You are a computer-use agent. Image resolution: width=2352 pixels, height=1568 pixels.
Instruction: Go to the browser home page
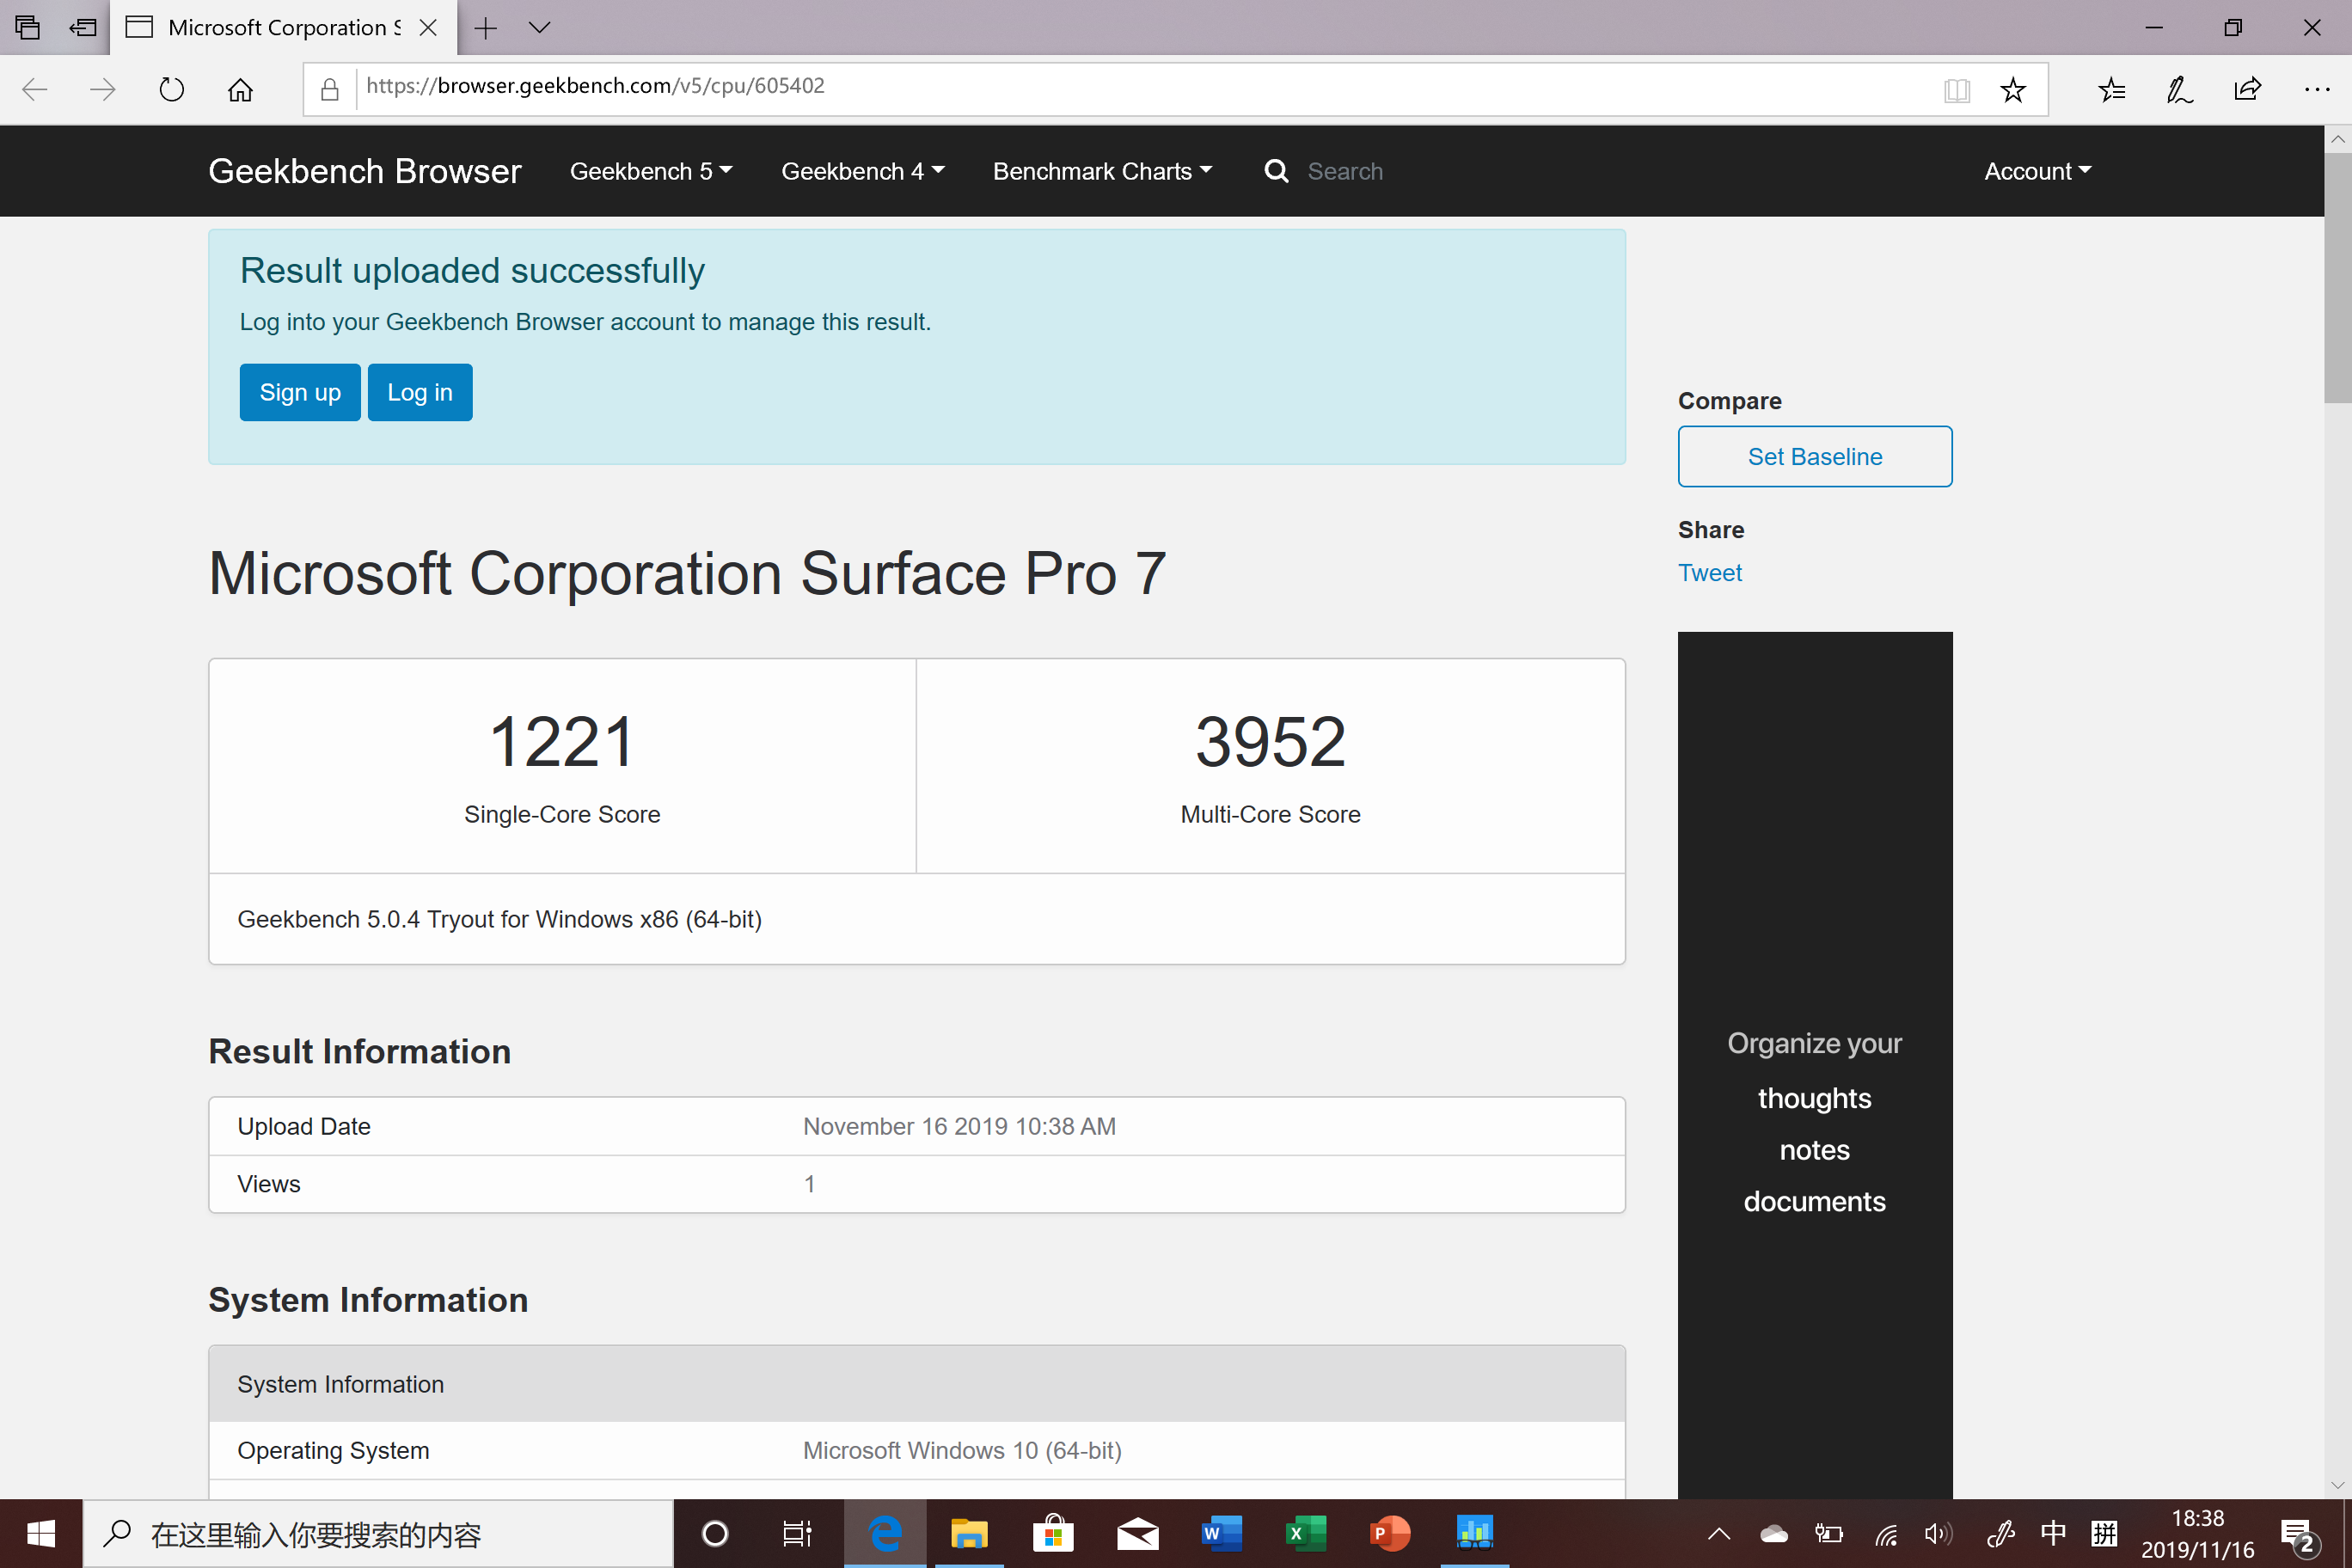pyautogui.click(x=240, y=90)
